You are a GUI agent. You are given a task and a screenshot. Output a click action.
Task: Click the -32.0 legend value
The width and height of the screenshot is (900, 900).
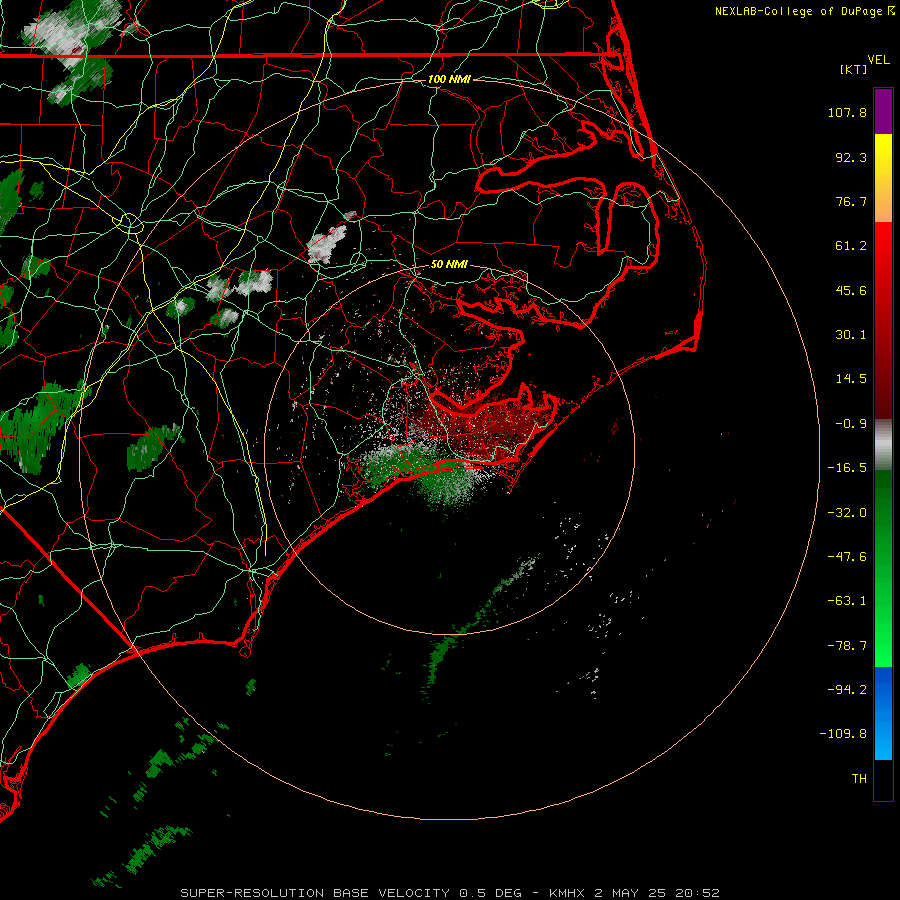click(847, 513)
